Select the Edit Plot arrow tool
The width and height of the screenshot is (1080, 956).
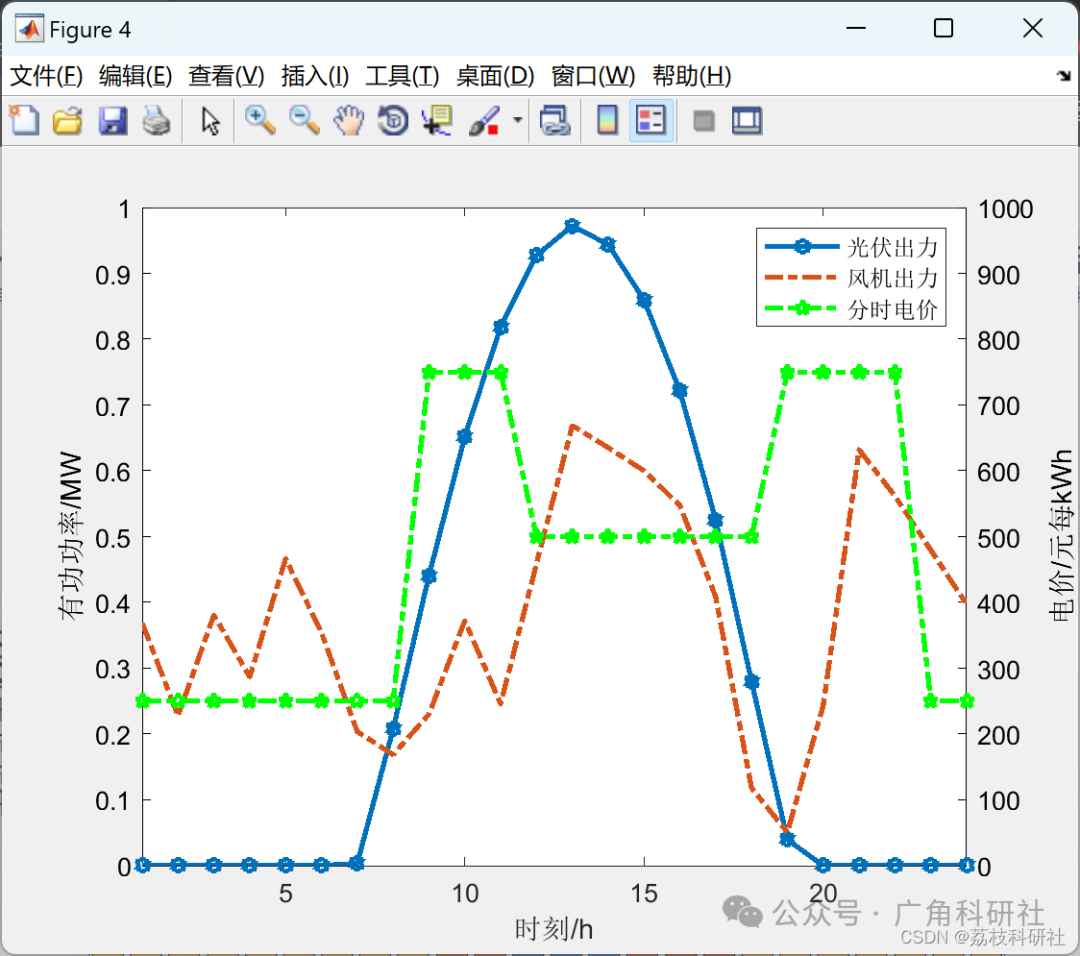210,121
